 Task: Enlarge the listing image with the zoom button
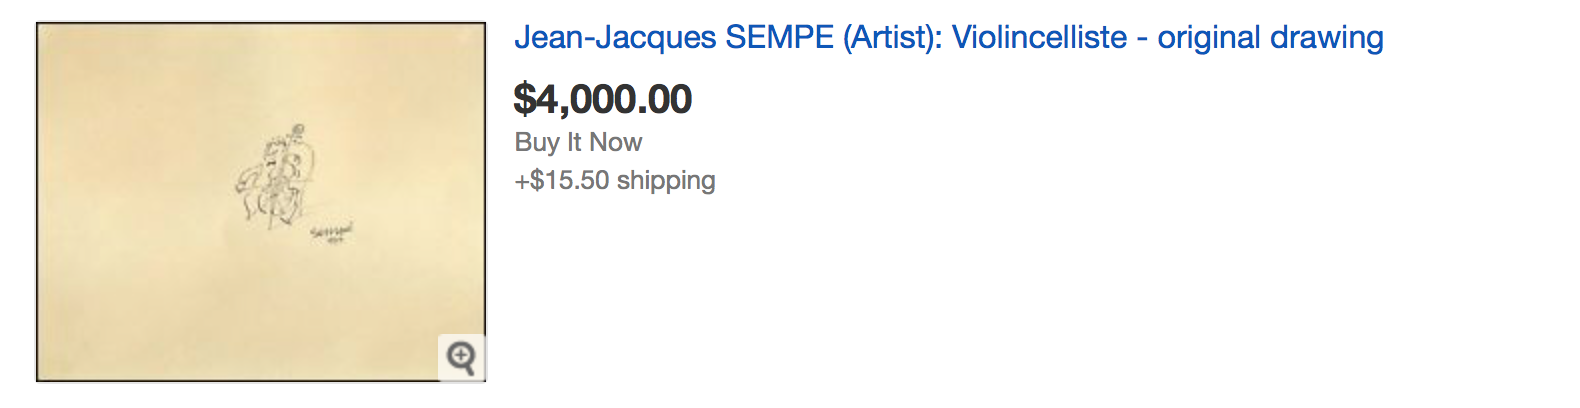(461, 357)
